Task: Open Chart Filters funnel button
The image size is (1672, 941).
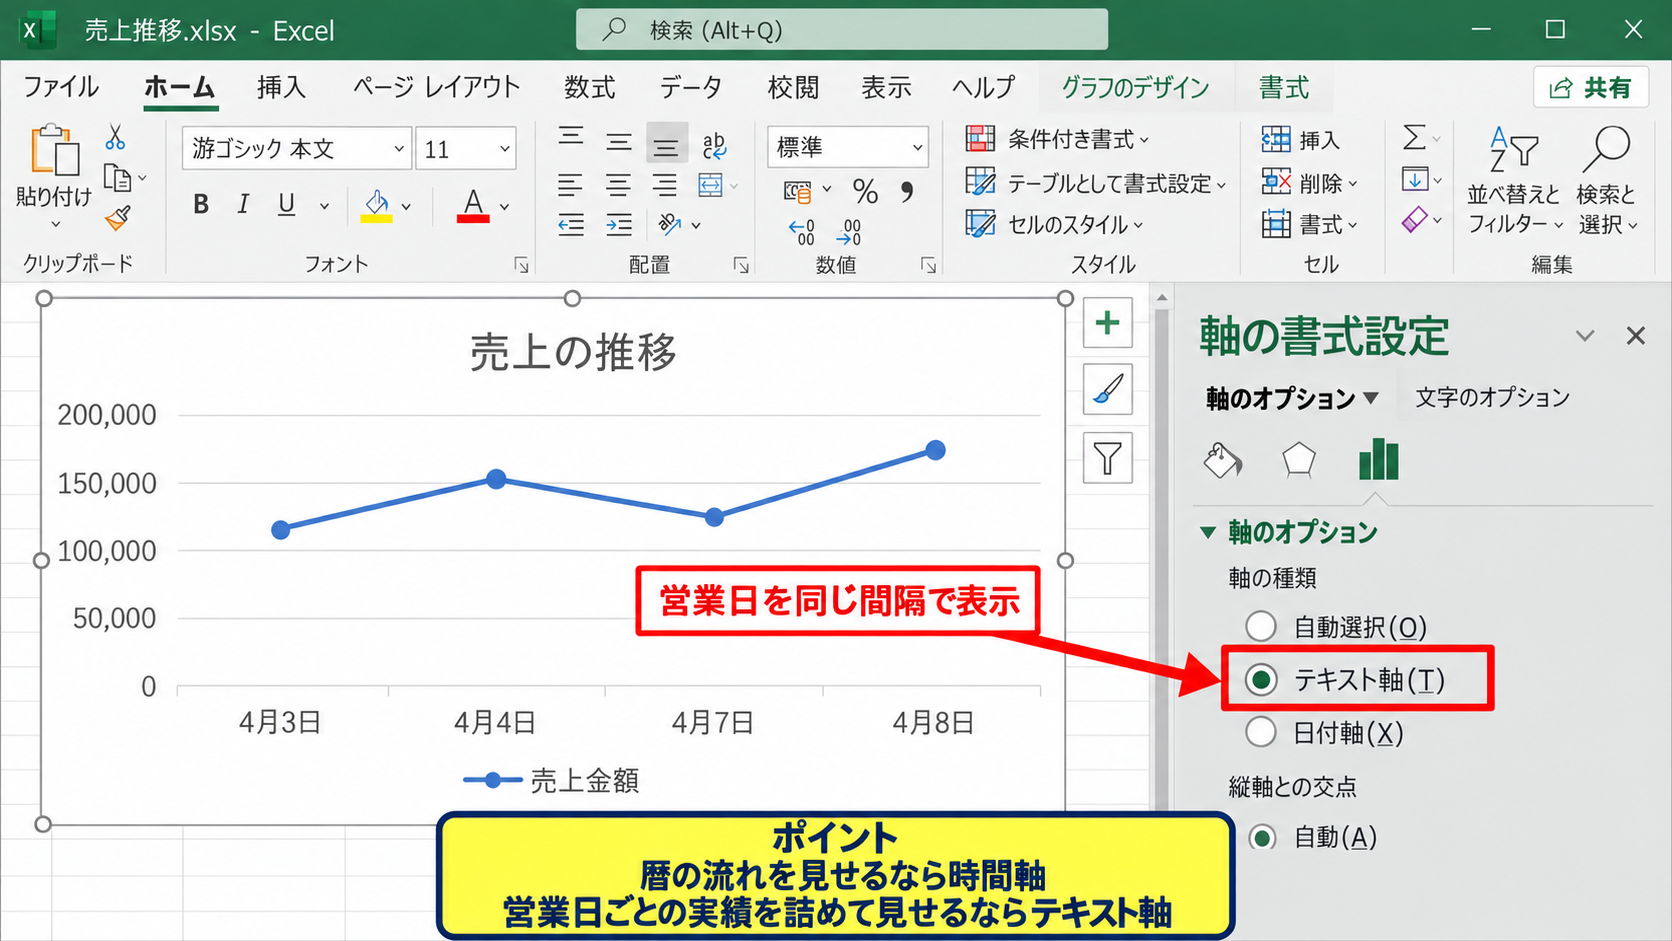Action: coord(1107,458)
